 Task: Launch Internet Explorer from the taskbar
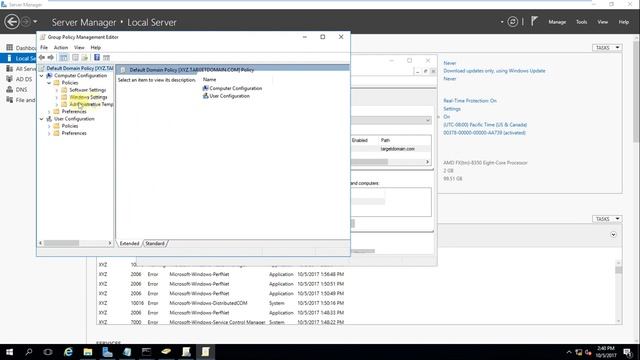[68, 352]
